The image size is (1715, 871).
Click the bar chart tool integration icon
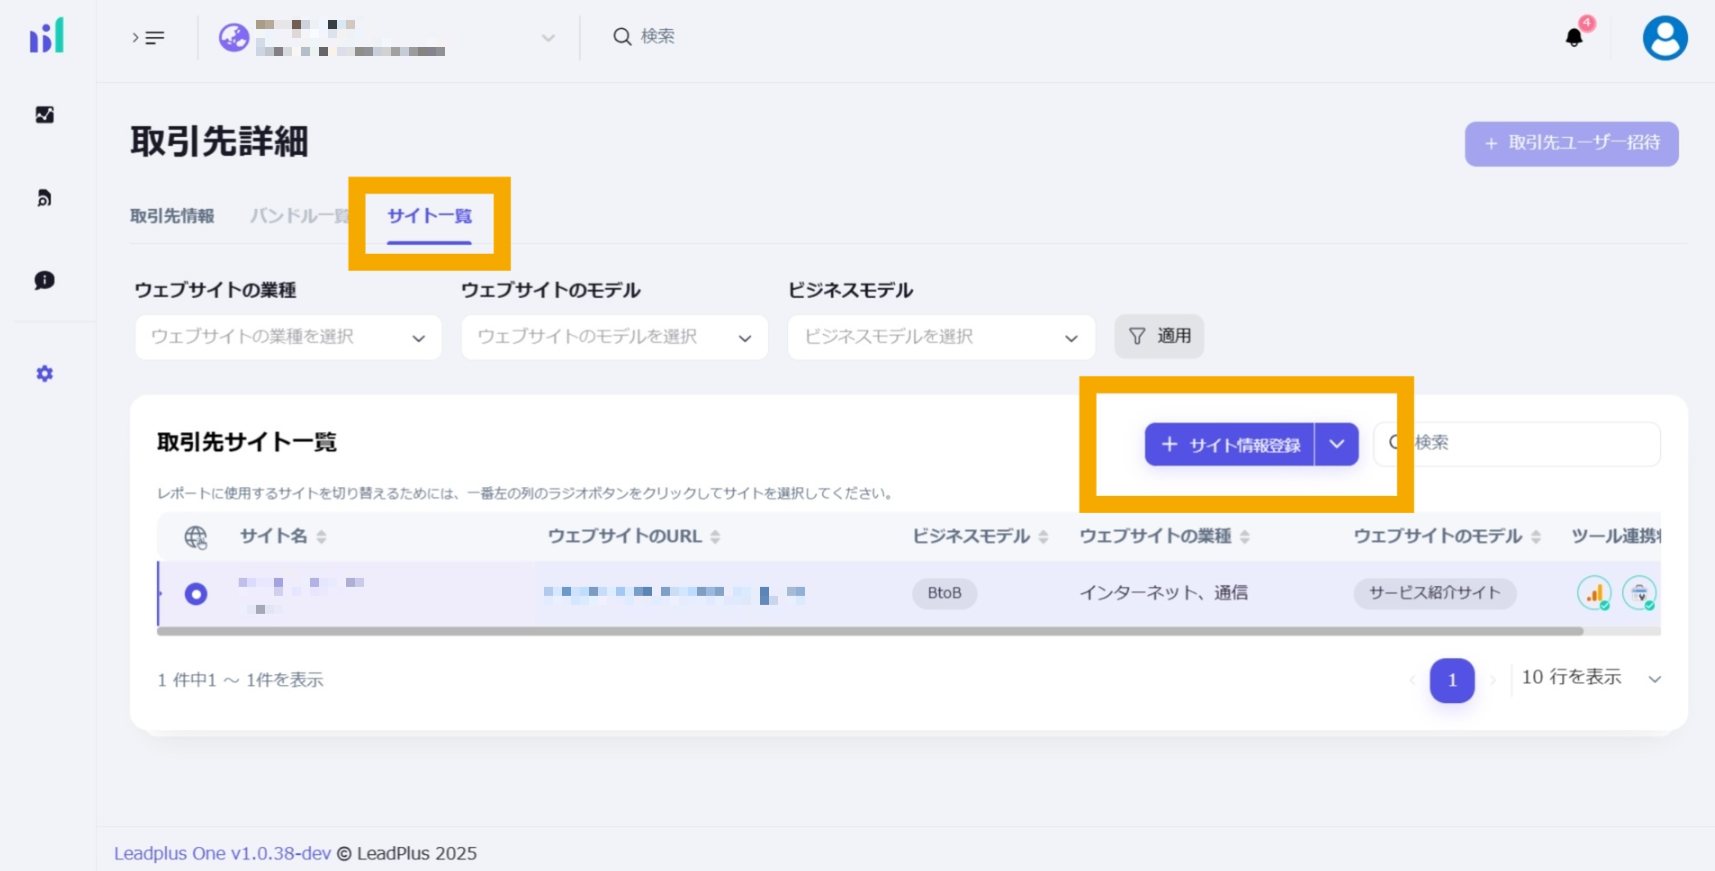tap(1594, 593)
